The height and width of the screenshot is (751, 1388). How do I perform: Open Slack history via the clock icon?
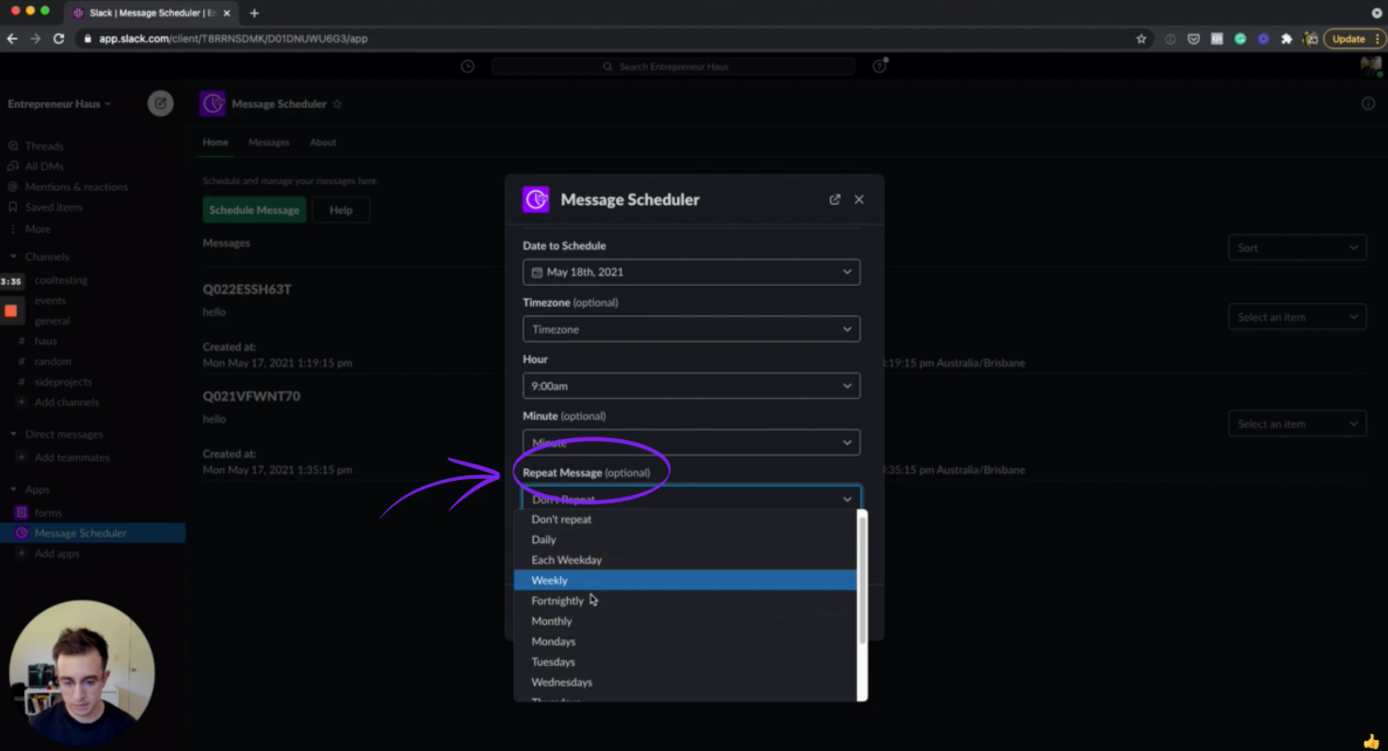[x=467, y=65]
